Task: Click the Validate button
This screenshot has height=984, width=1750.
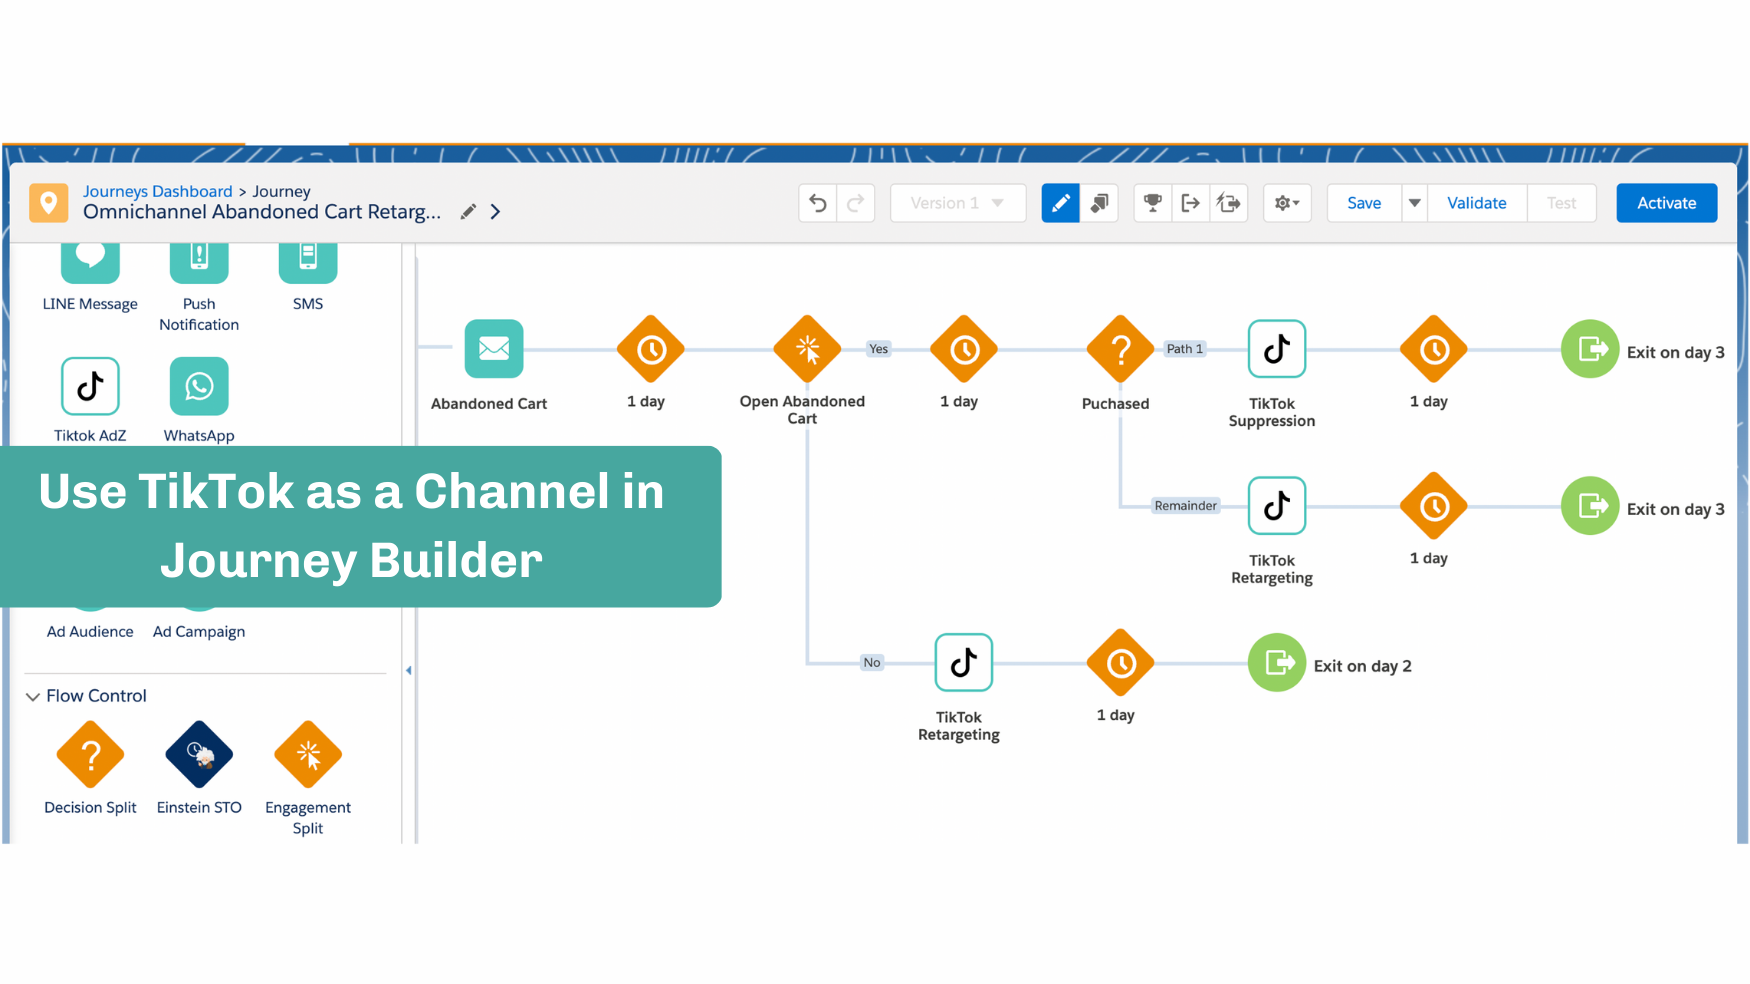Action: (1477, 203)
